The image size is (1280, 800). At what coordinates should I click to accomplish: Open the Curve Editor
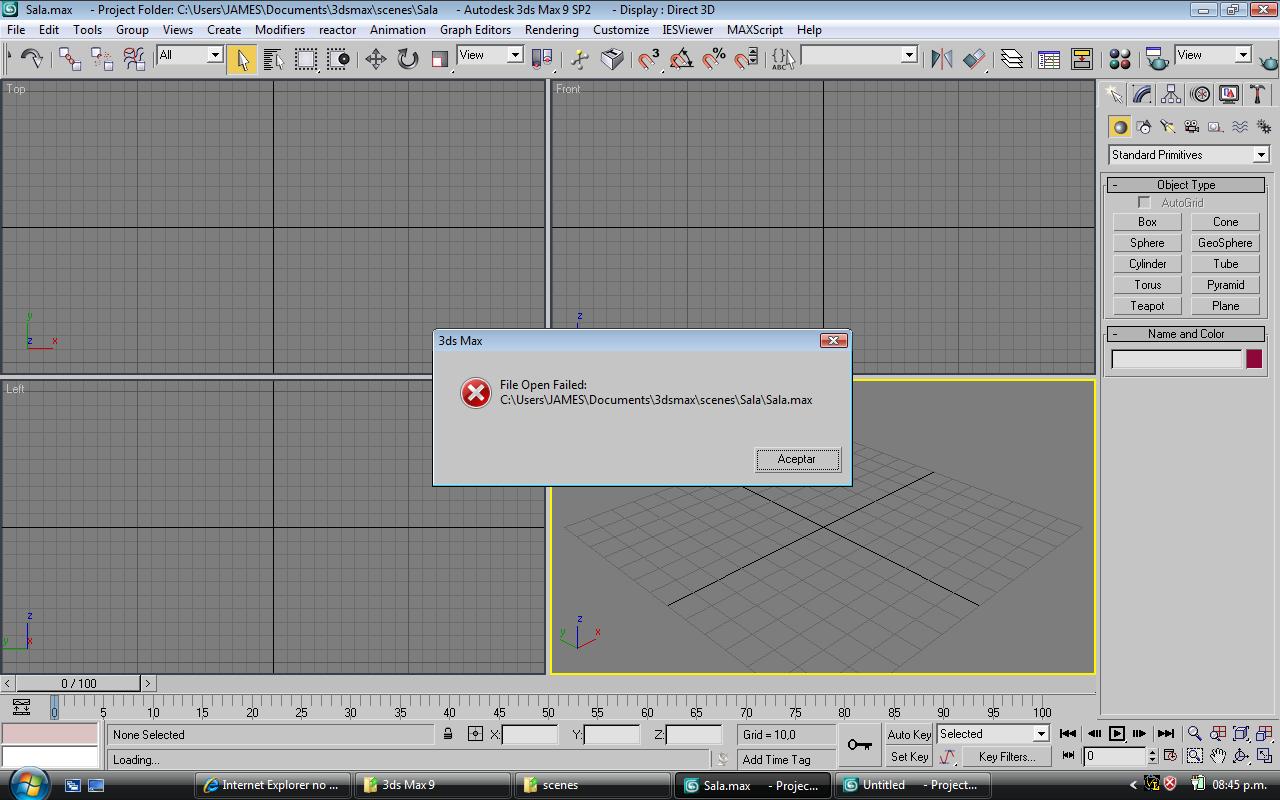coord(1048,59)
